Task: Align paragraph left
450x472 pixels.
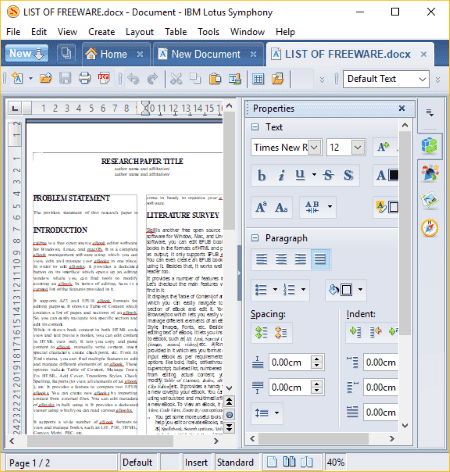Action: (x=262, y=259)
